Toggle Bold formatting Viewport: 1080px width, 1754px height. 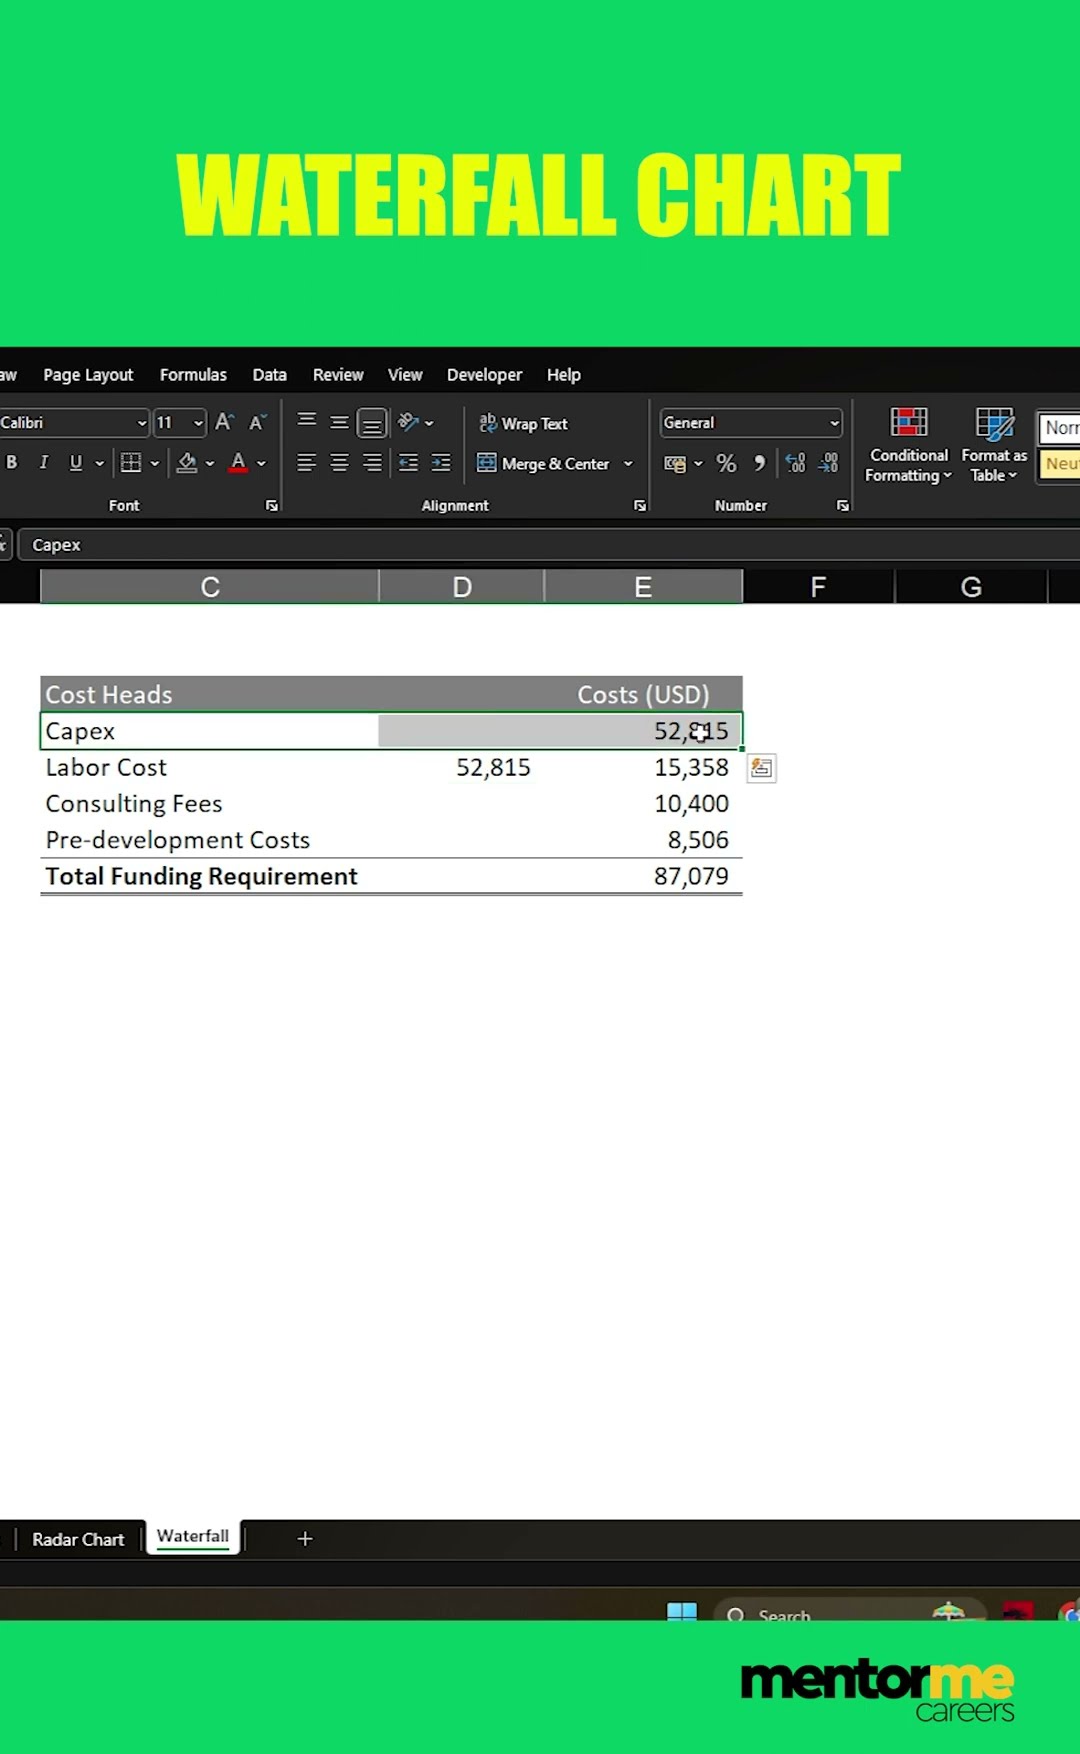12,463
